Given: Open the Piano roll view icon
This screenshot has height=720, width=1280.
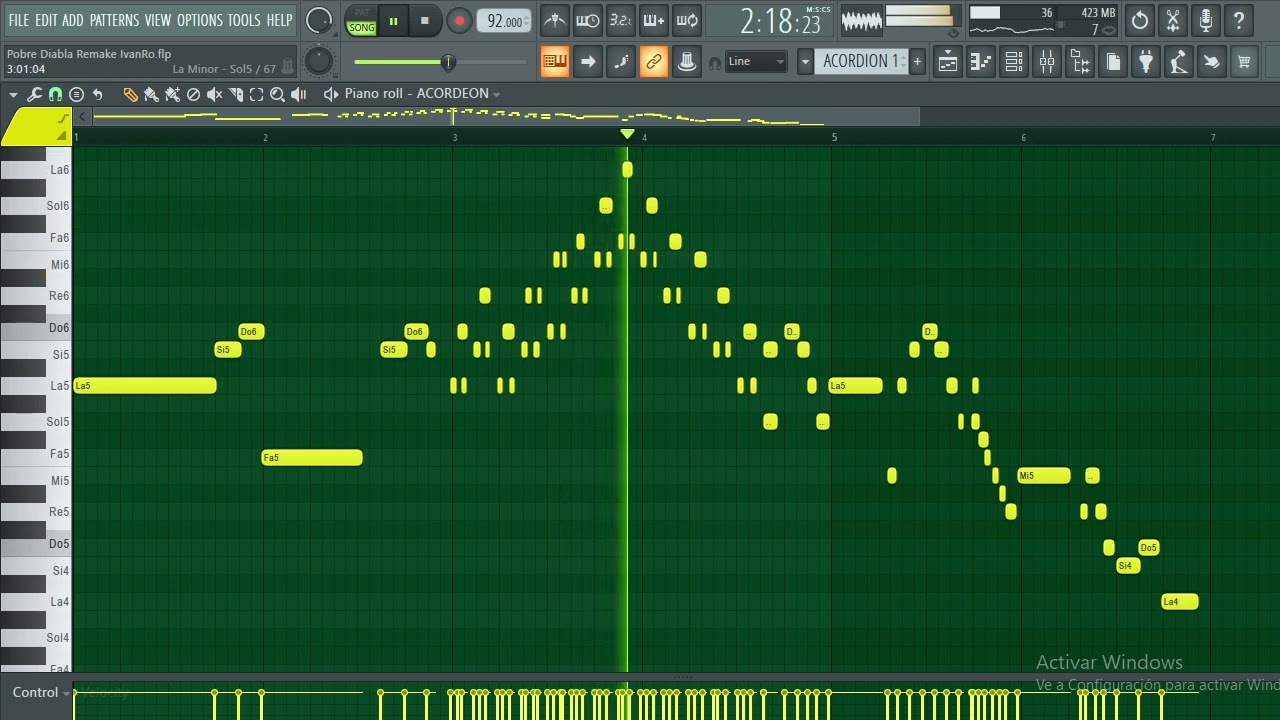Looking at the screenshot, I should tap(981, 62).
